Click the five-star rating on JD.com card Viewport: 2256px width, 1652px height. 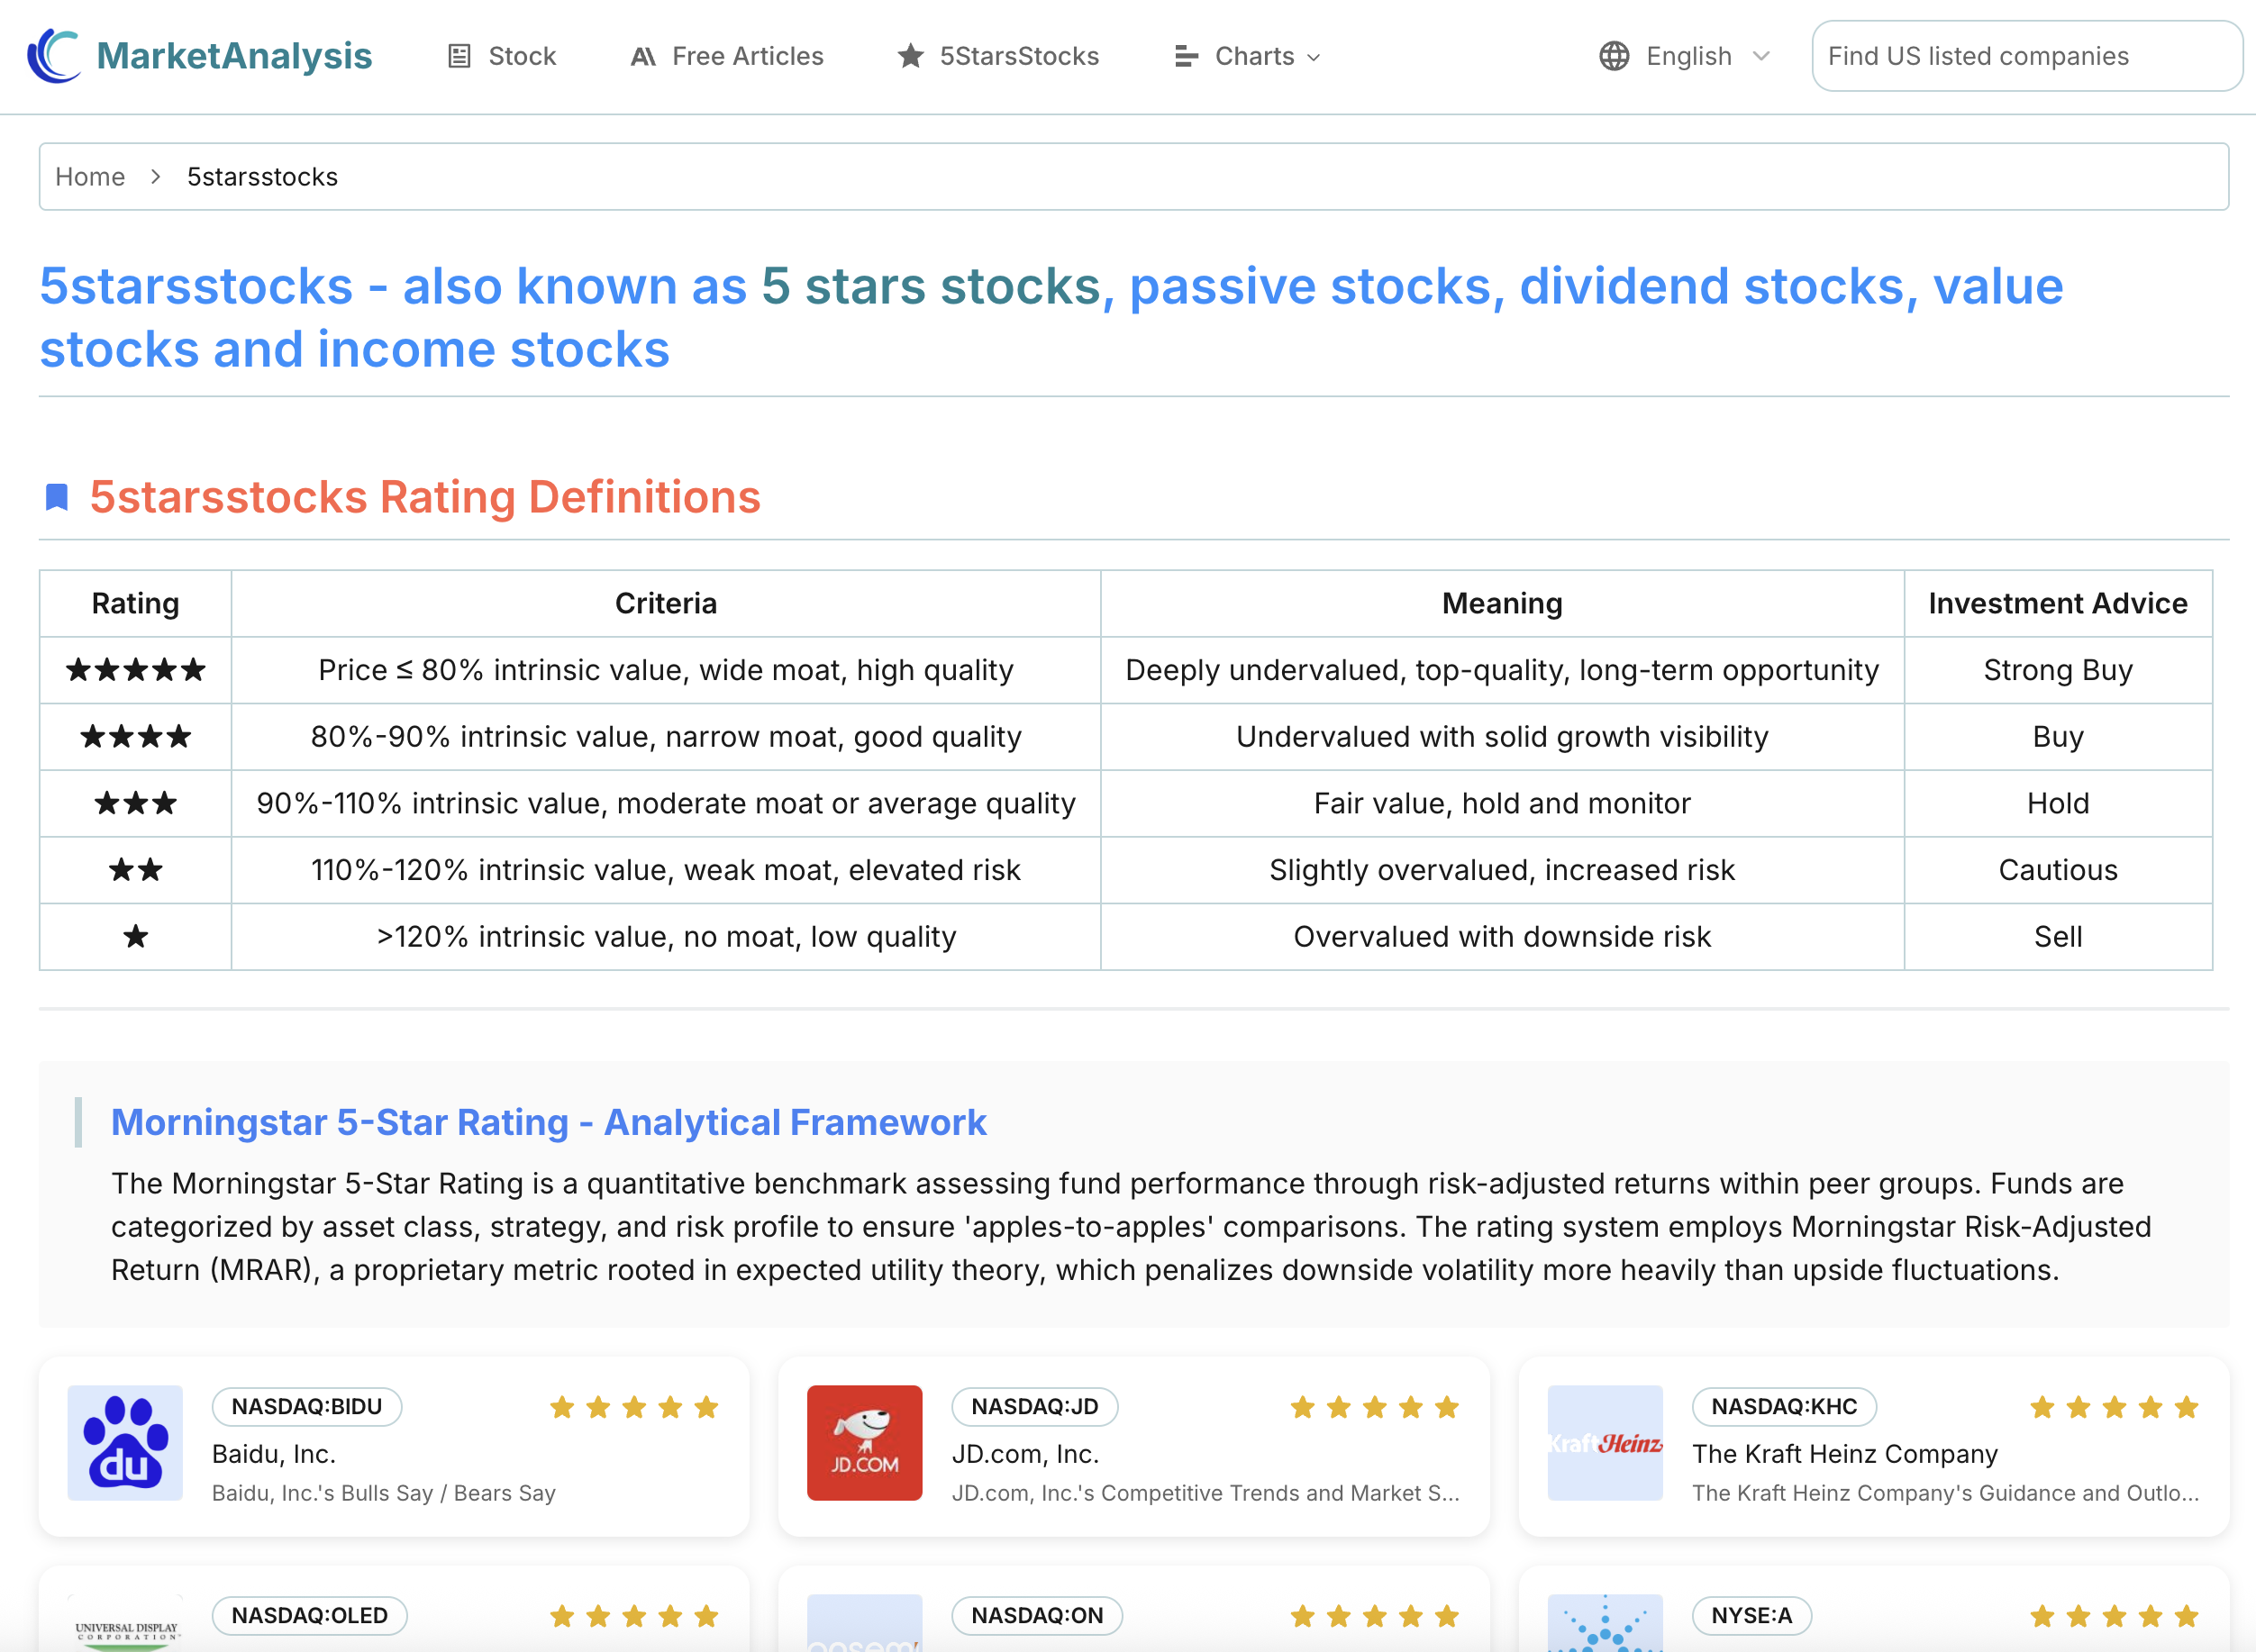(1375, 1408)
